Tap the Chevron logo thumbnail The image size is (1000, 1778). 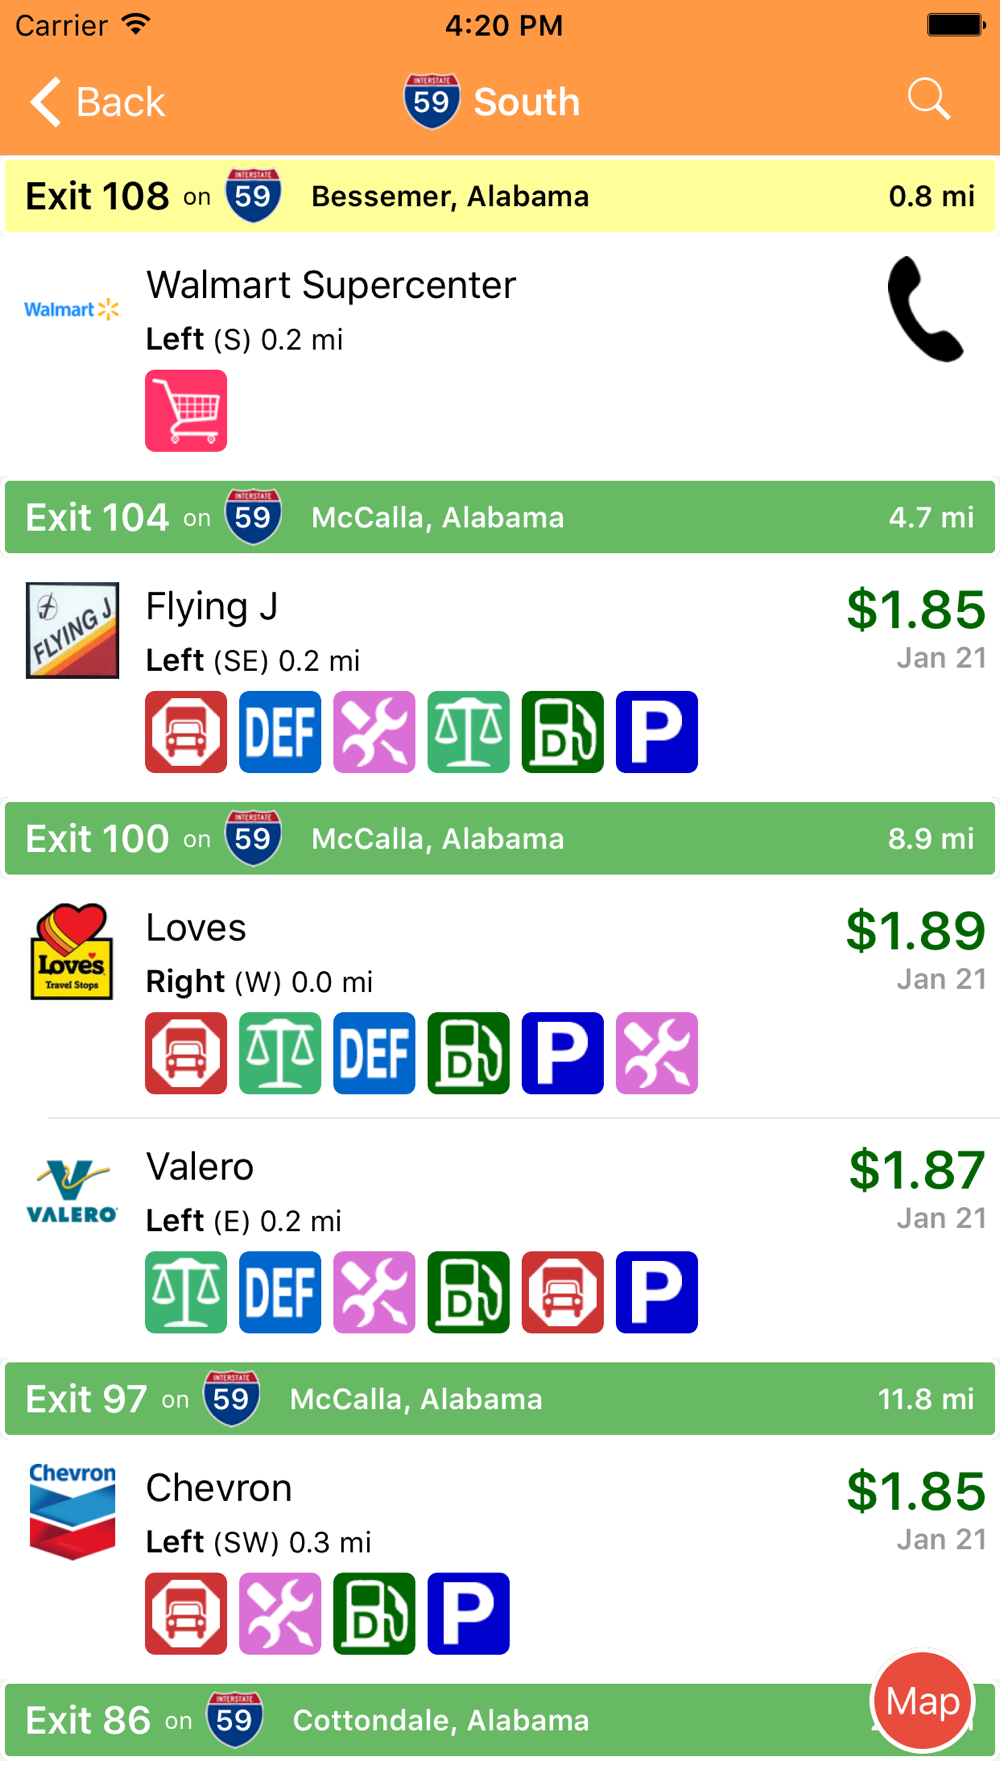tap(72, 1511)
